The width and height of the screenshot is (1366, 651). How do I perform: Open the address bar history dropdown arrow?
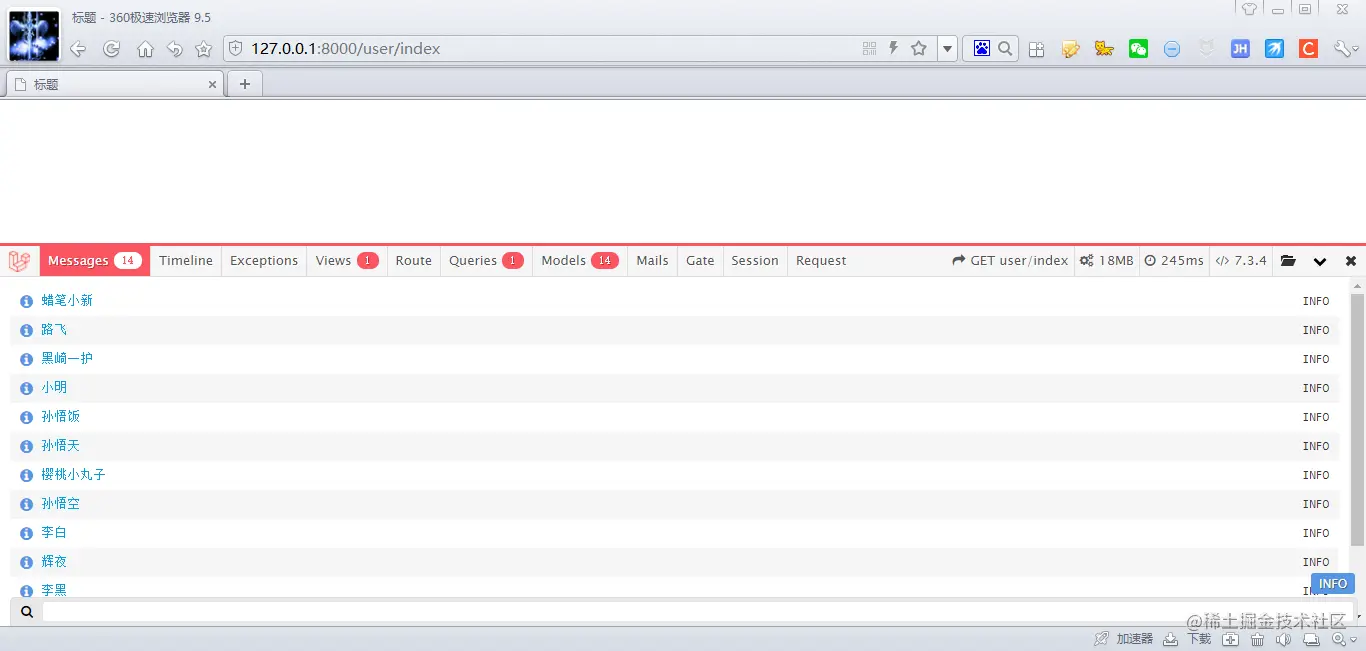pyautogui.click(x=947, y=48)
